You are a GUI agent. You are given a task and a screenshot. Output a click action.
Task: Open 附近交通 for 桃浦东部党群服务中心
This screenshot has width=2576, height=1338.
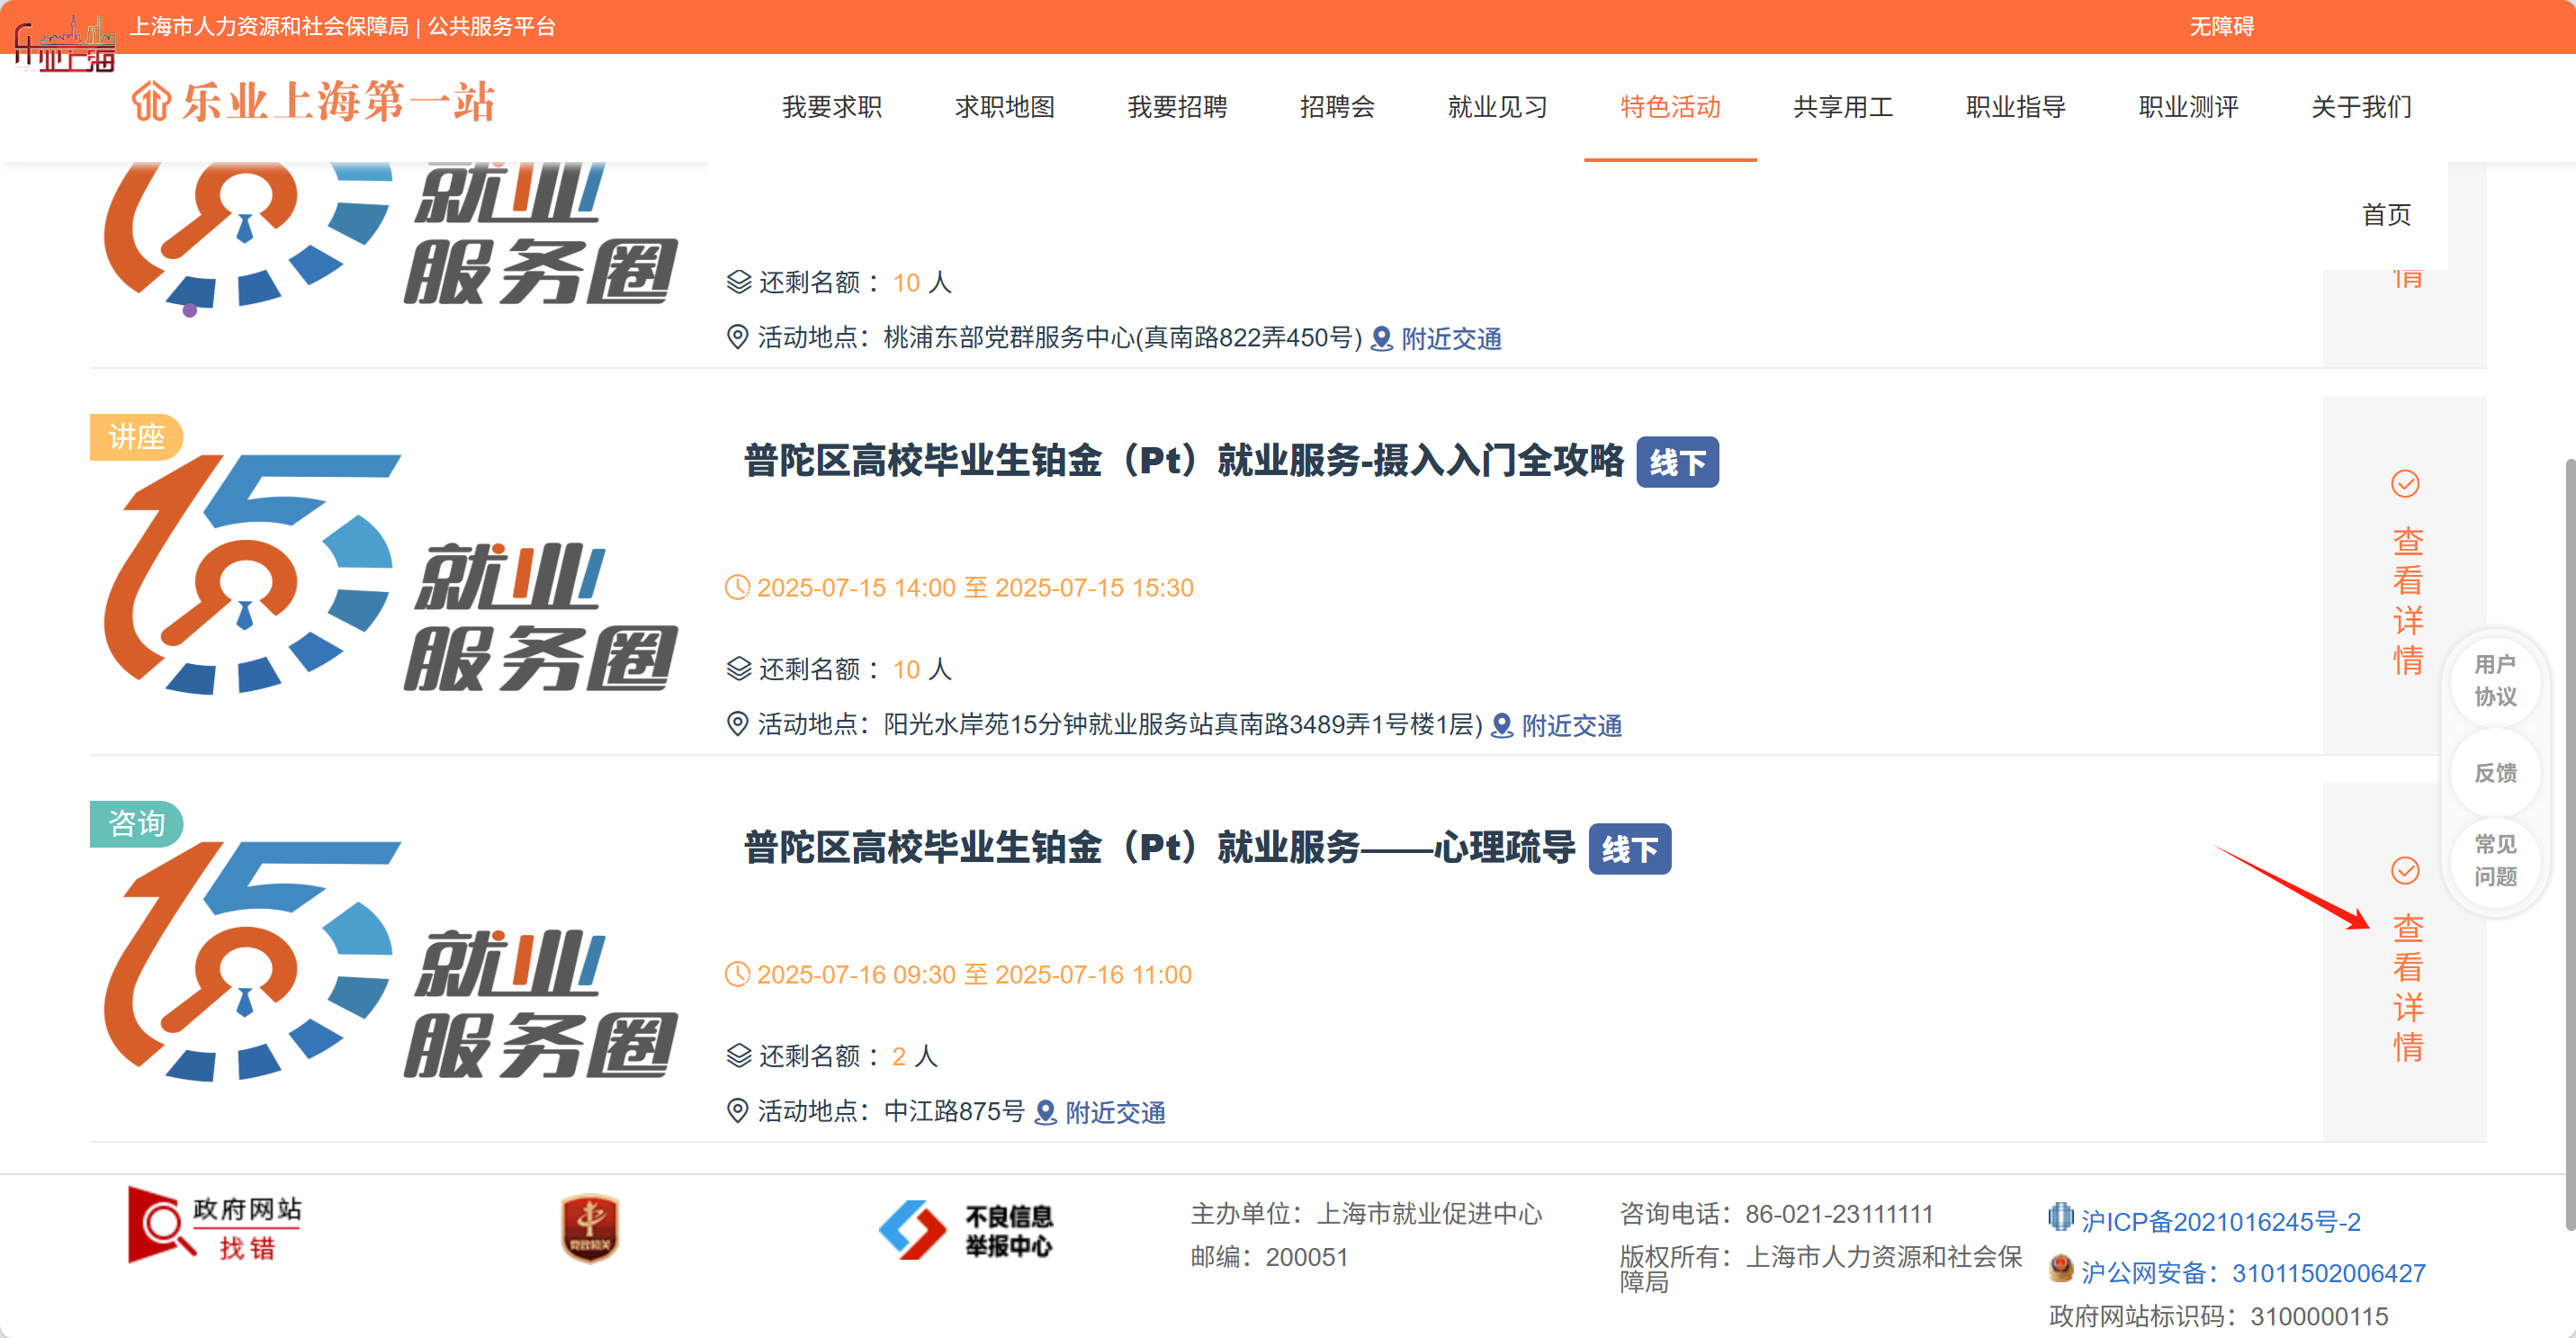tap(1450, 339)
